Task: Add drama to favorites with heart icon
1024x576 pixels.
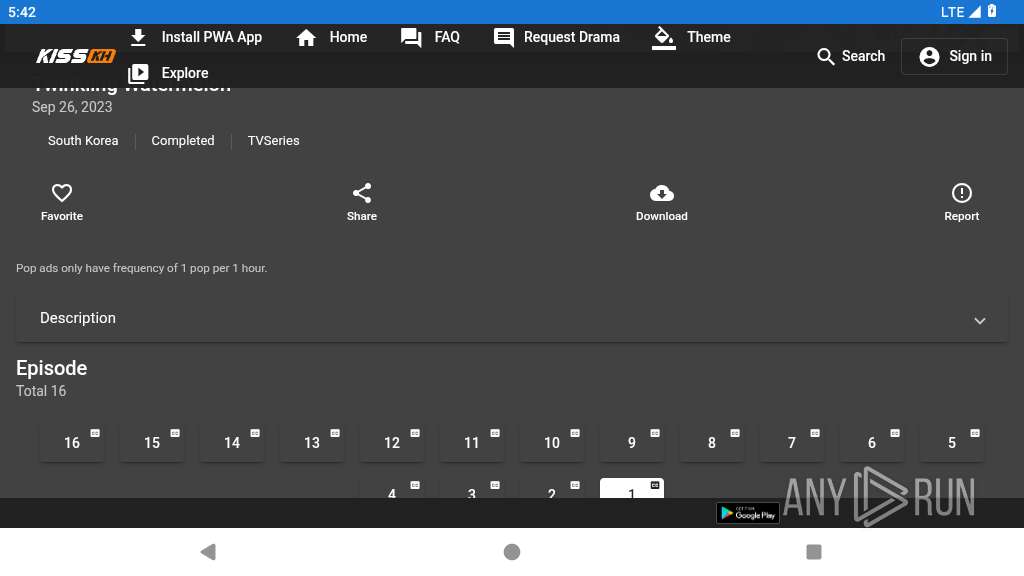Action: (62, 193)
